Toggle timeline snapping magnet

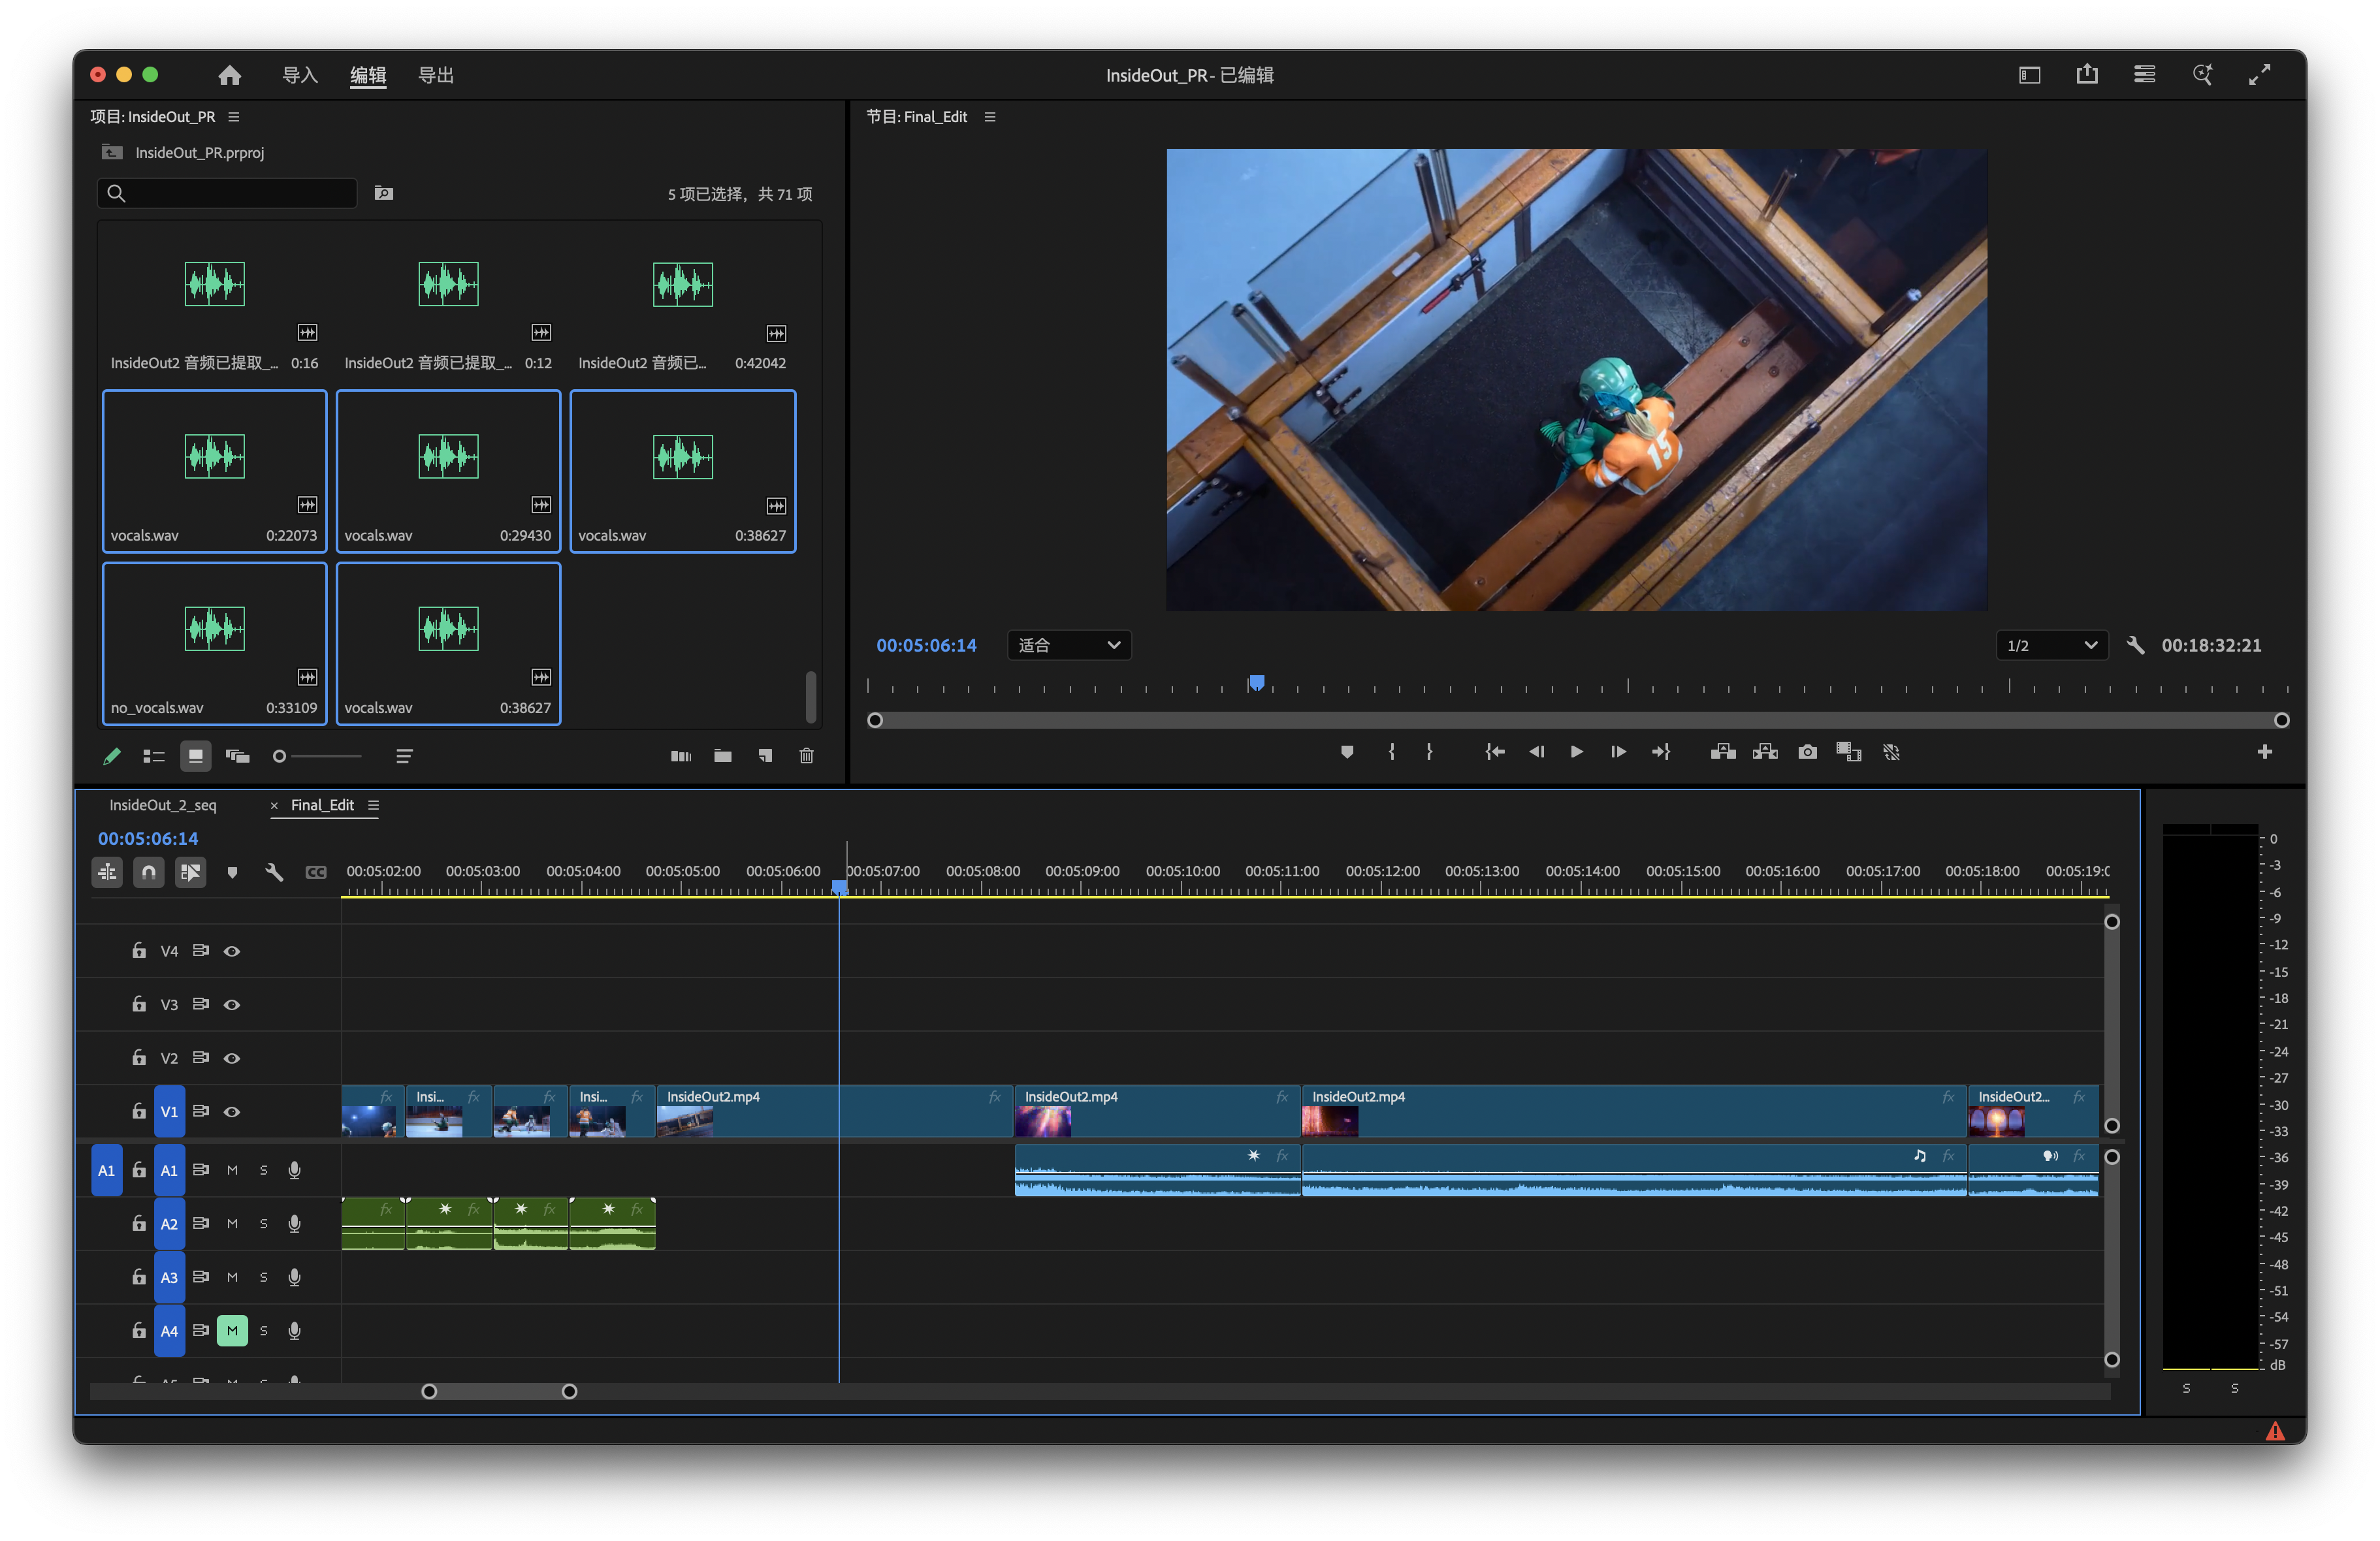click(149, 873)
